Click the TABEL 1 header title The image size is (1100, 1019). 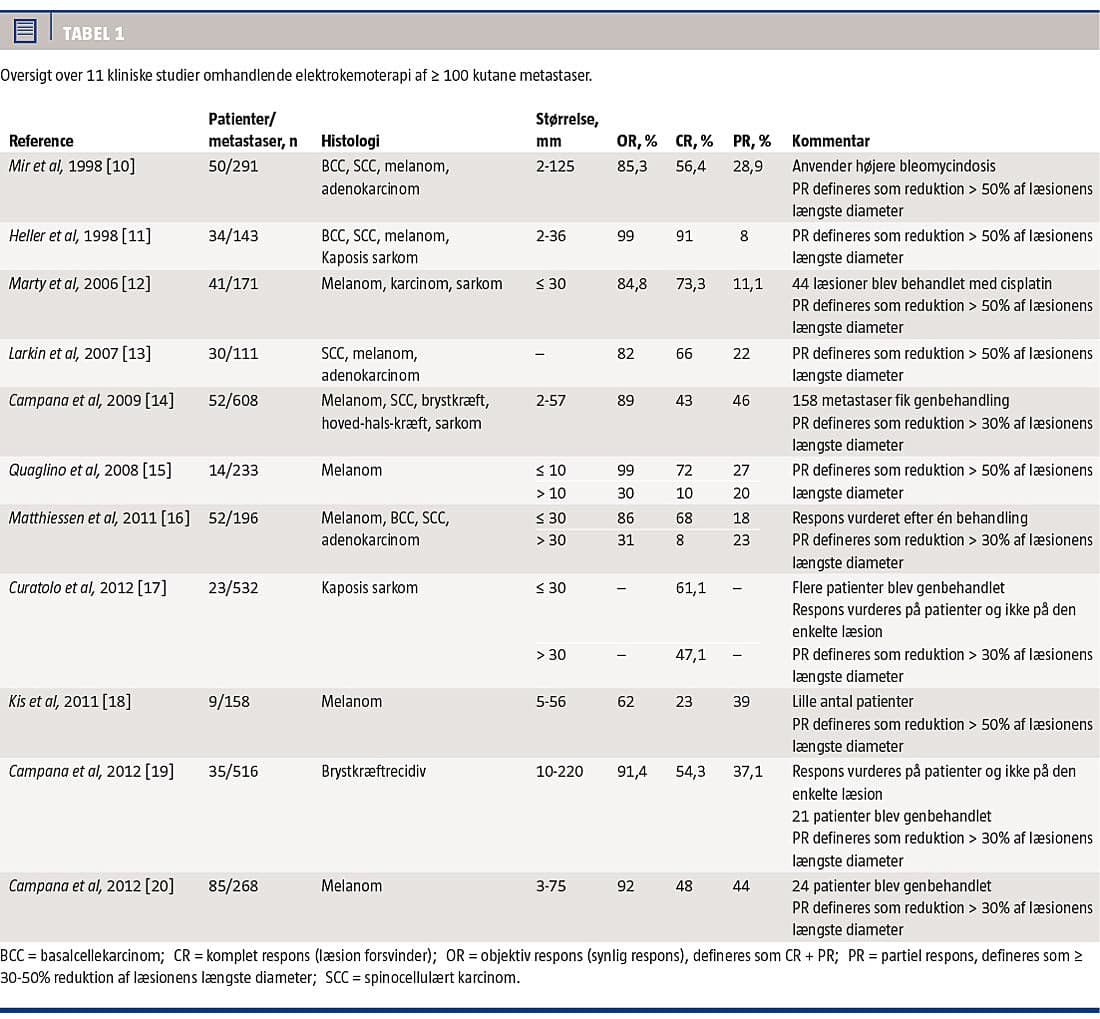click(93, 34)
